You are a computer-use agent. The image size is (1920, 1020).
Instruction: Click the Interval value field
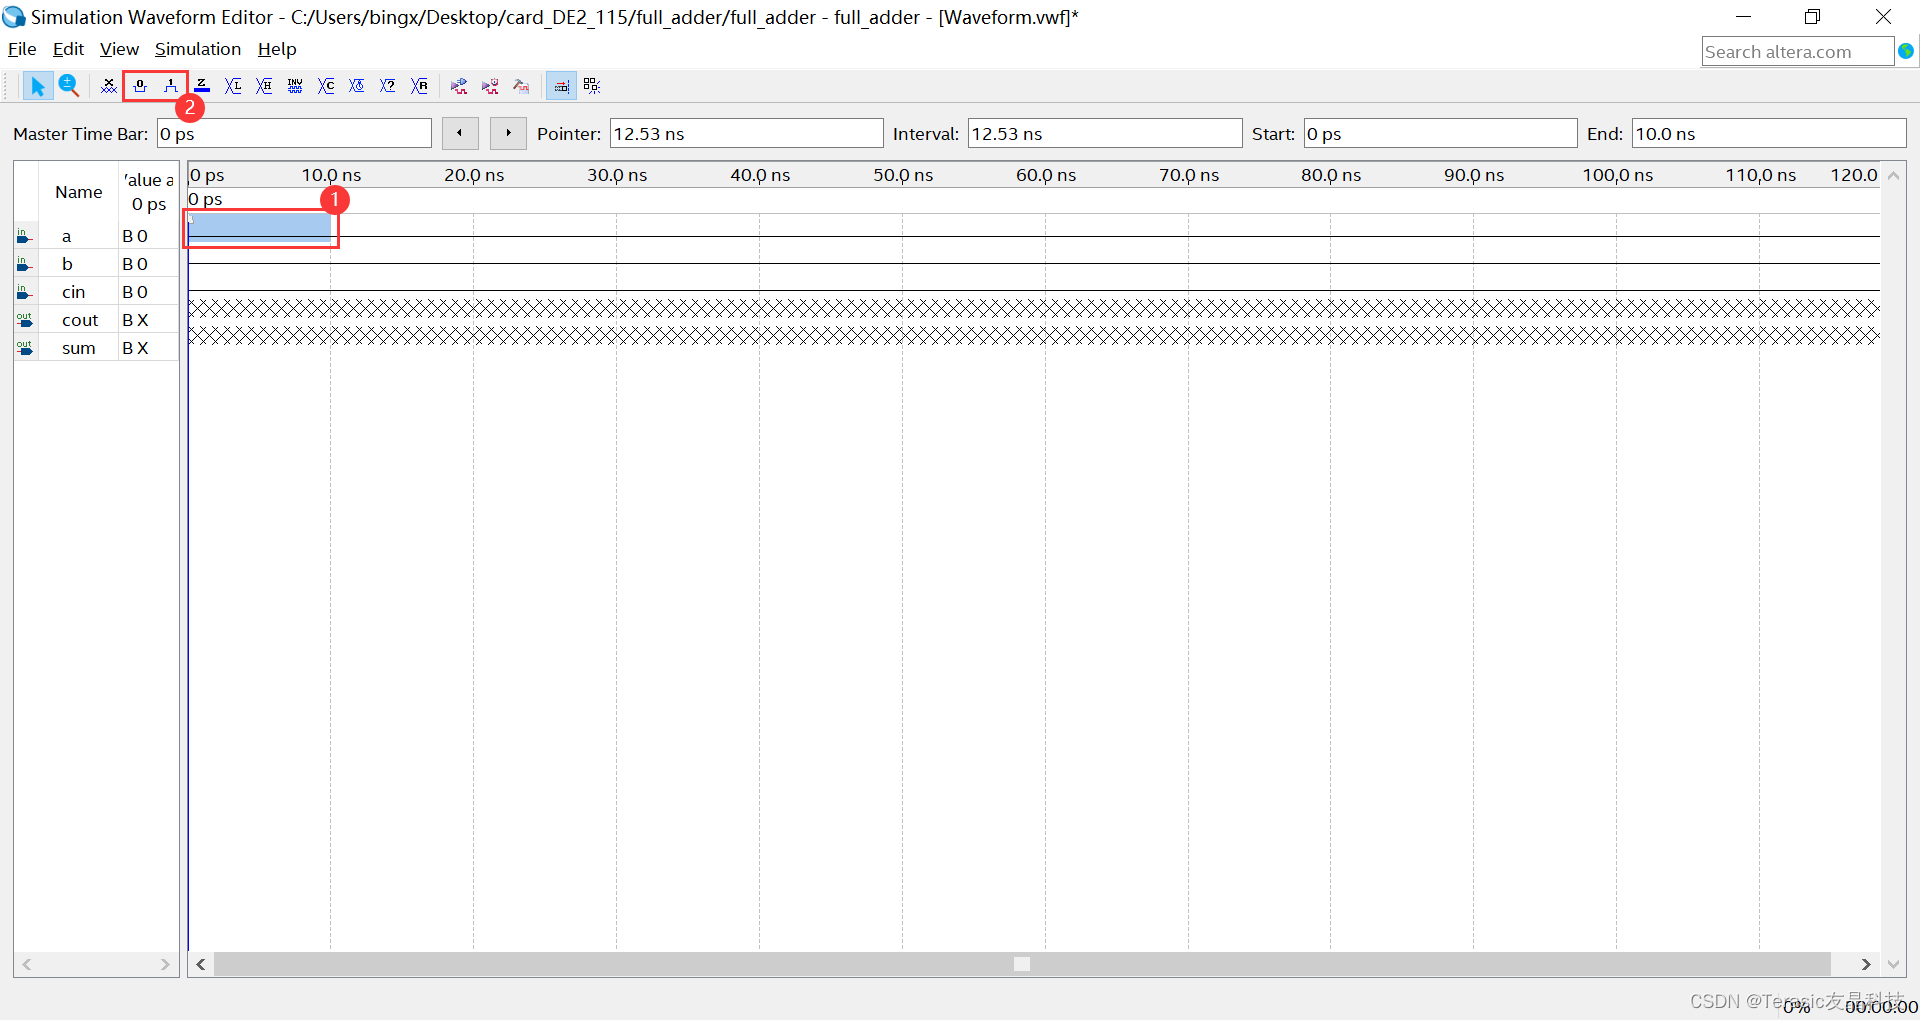click(1105, 134)
